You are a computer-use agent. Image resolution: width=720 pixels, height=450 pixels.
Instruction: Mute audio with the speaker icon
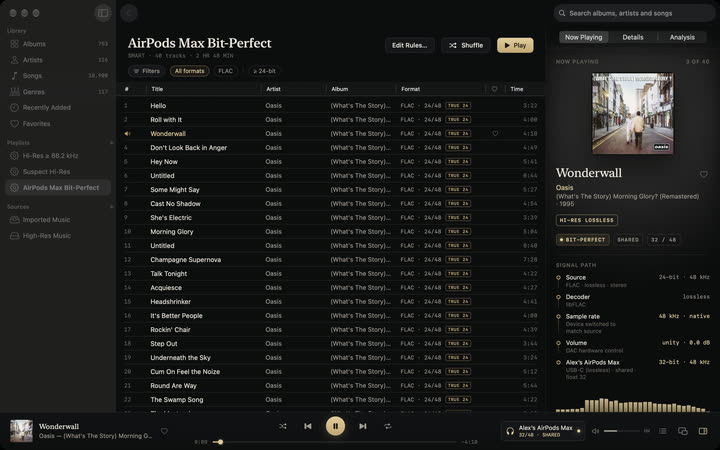pos(596,431)
